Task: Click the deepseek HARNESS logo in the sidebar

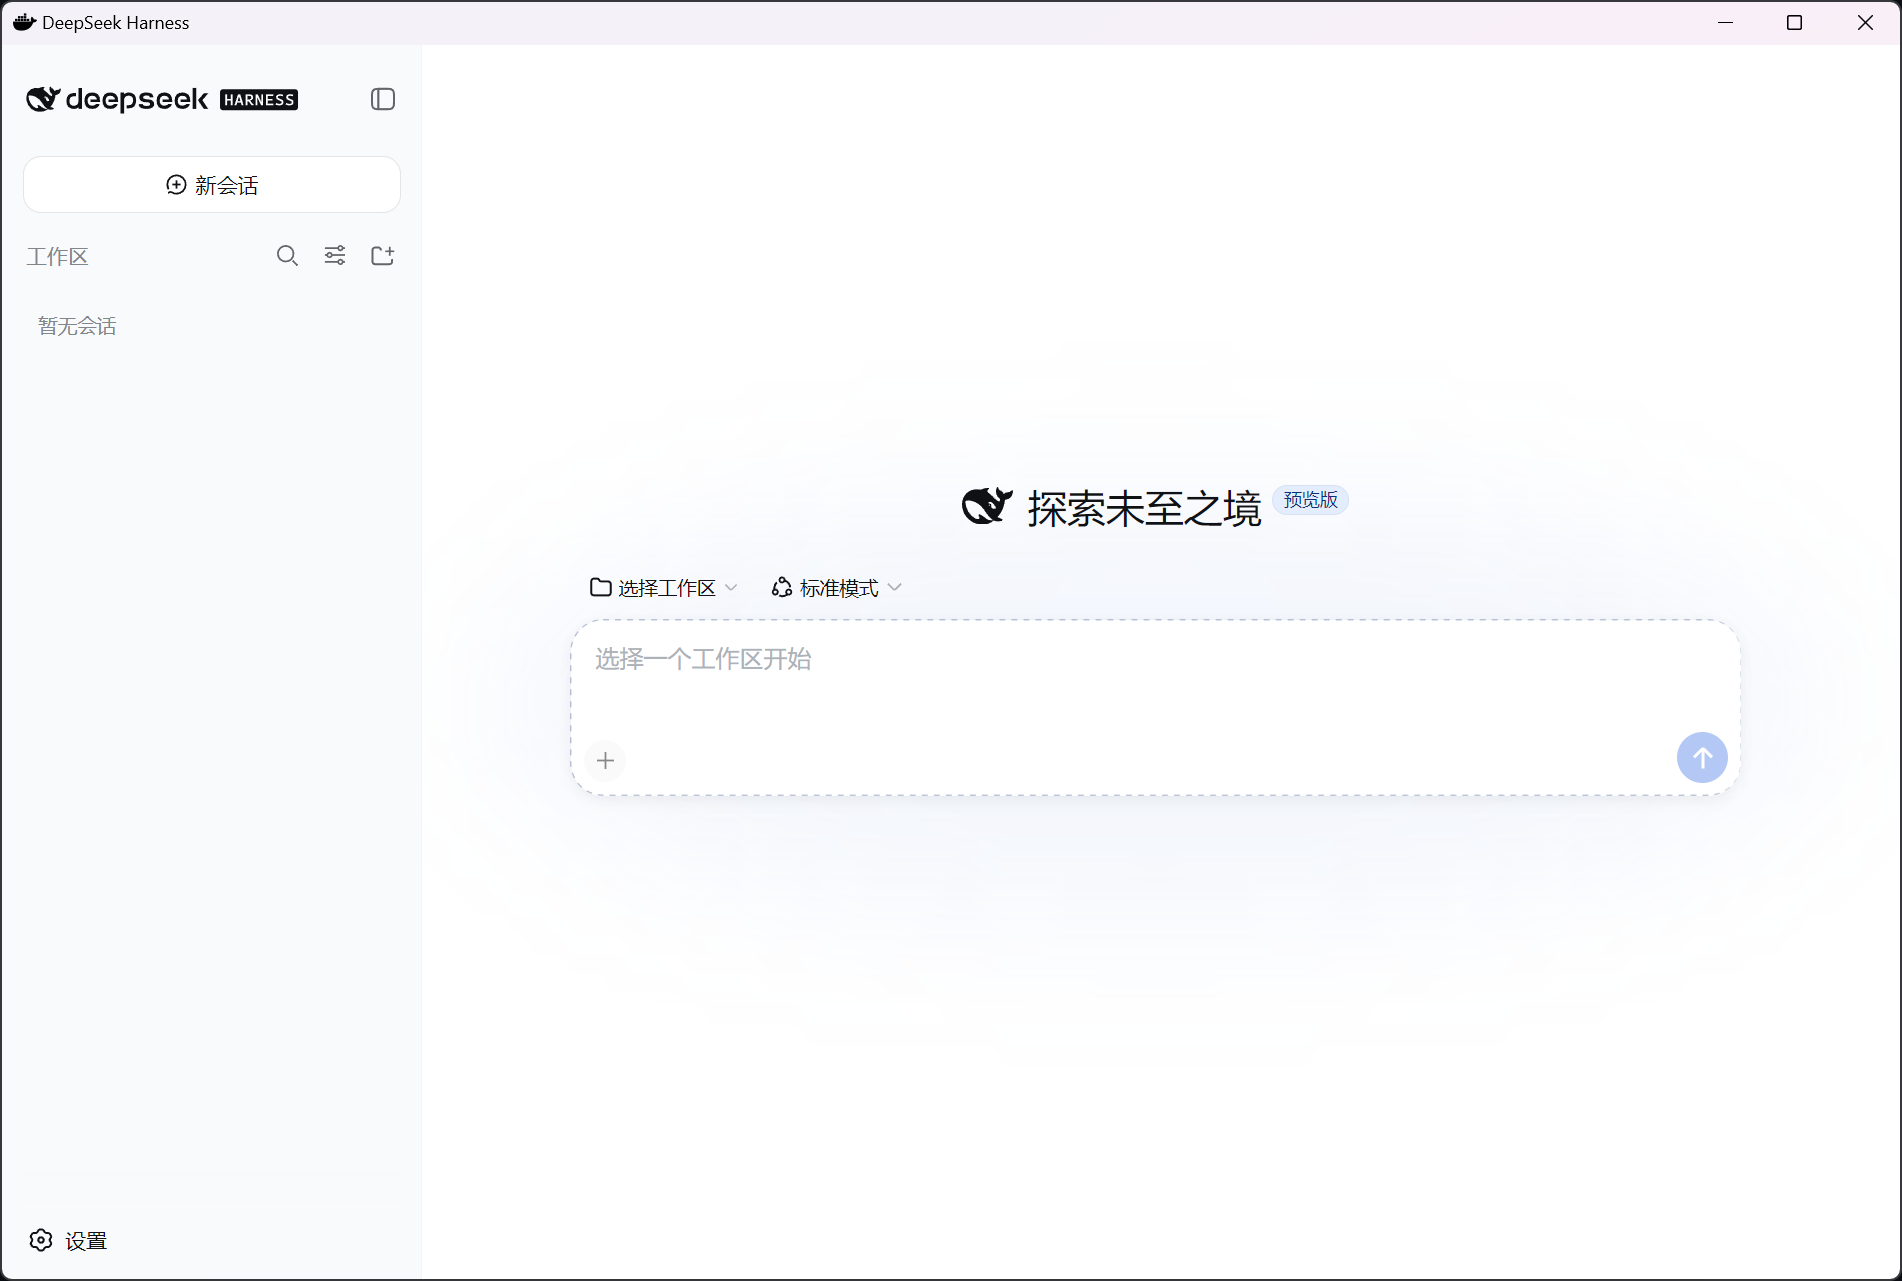Action: pos(162,99)
